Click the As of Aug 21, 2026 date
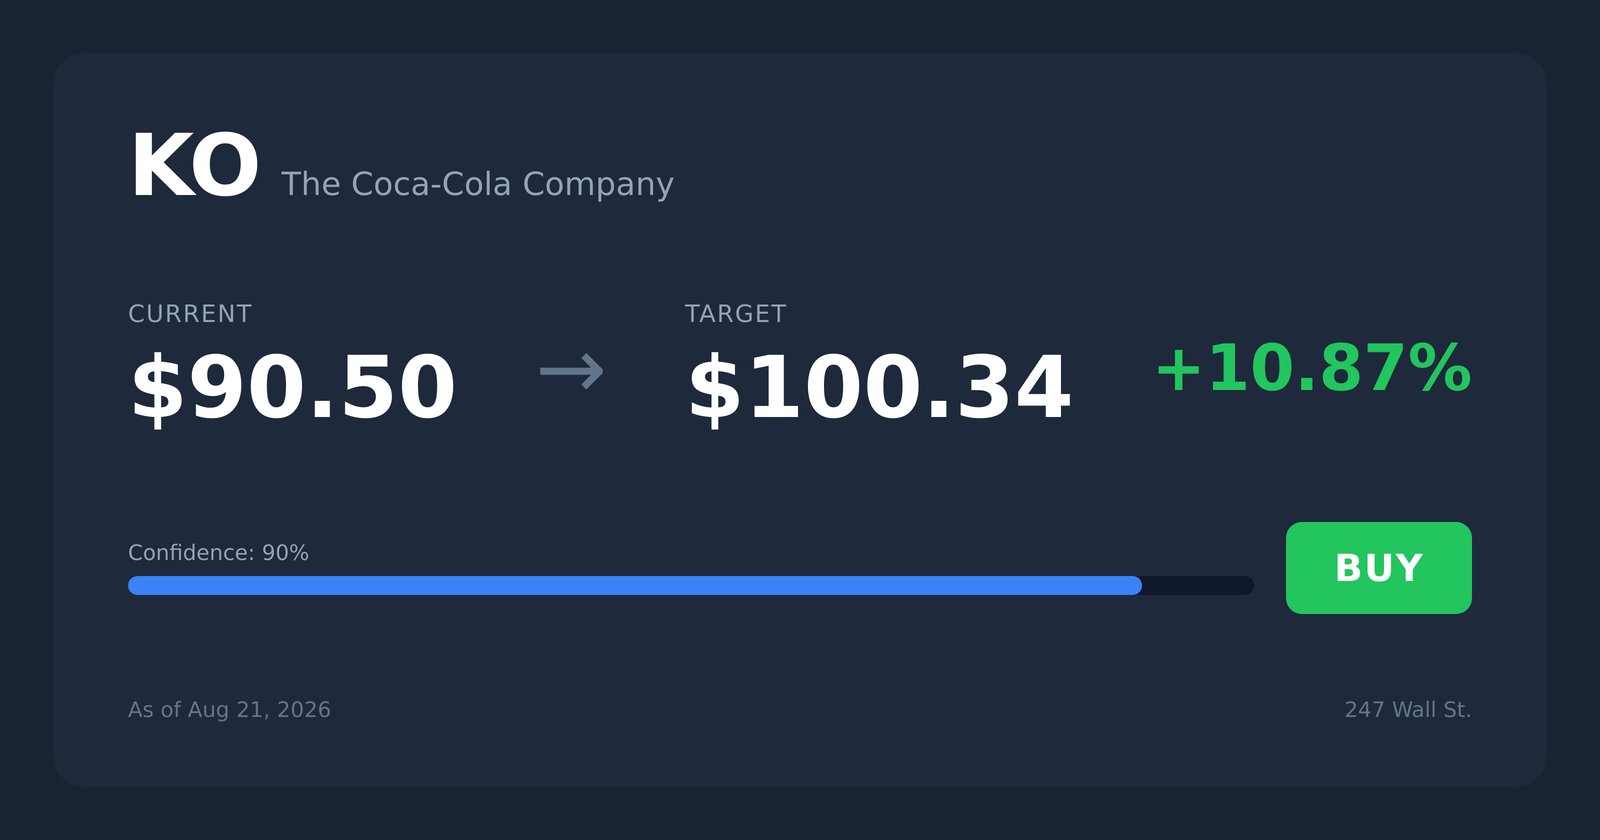The height and width of the screenshot is (840, 1600). 229,710
